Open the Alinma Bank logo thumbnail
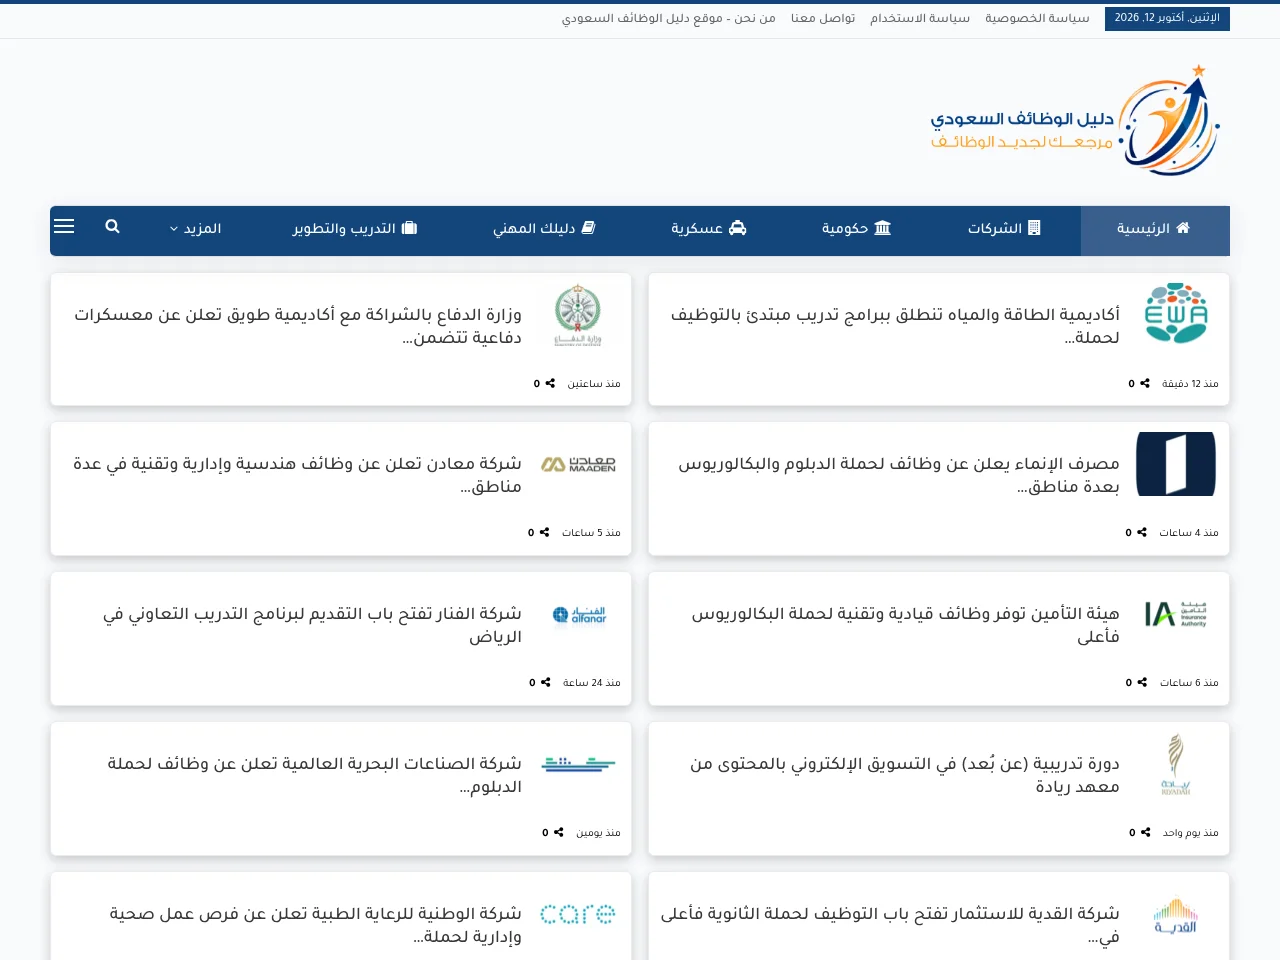 pos(1176,464)
